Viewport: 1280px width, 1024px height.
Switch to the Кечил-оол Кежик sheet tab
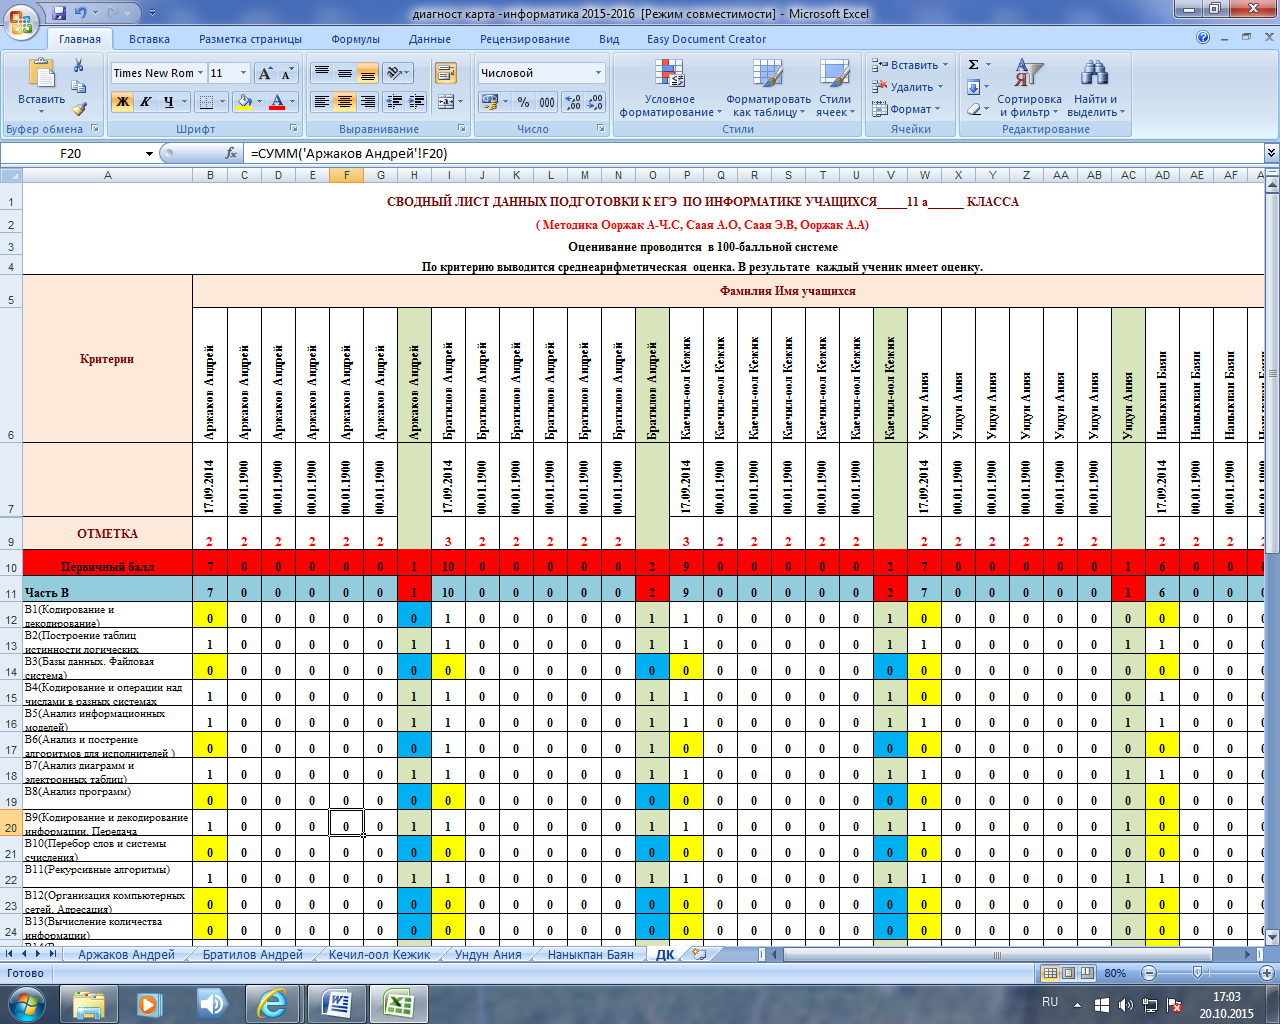coord(379,955)
